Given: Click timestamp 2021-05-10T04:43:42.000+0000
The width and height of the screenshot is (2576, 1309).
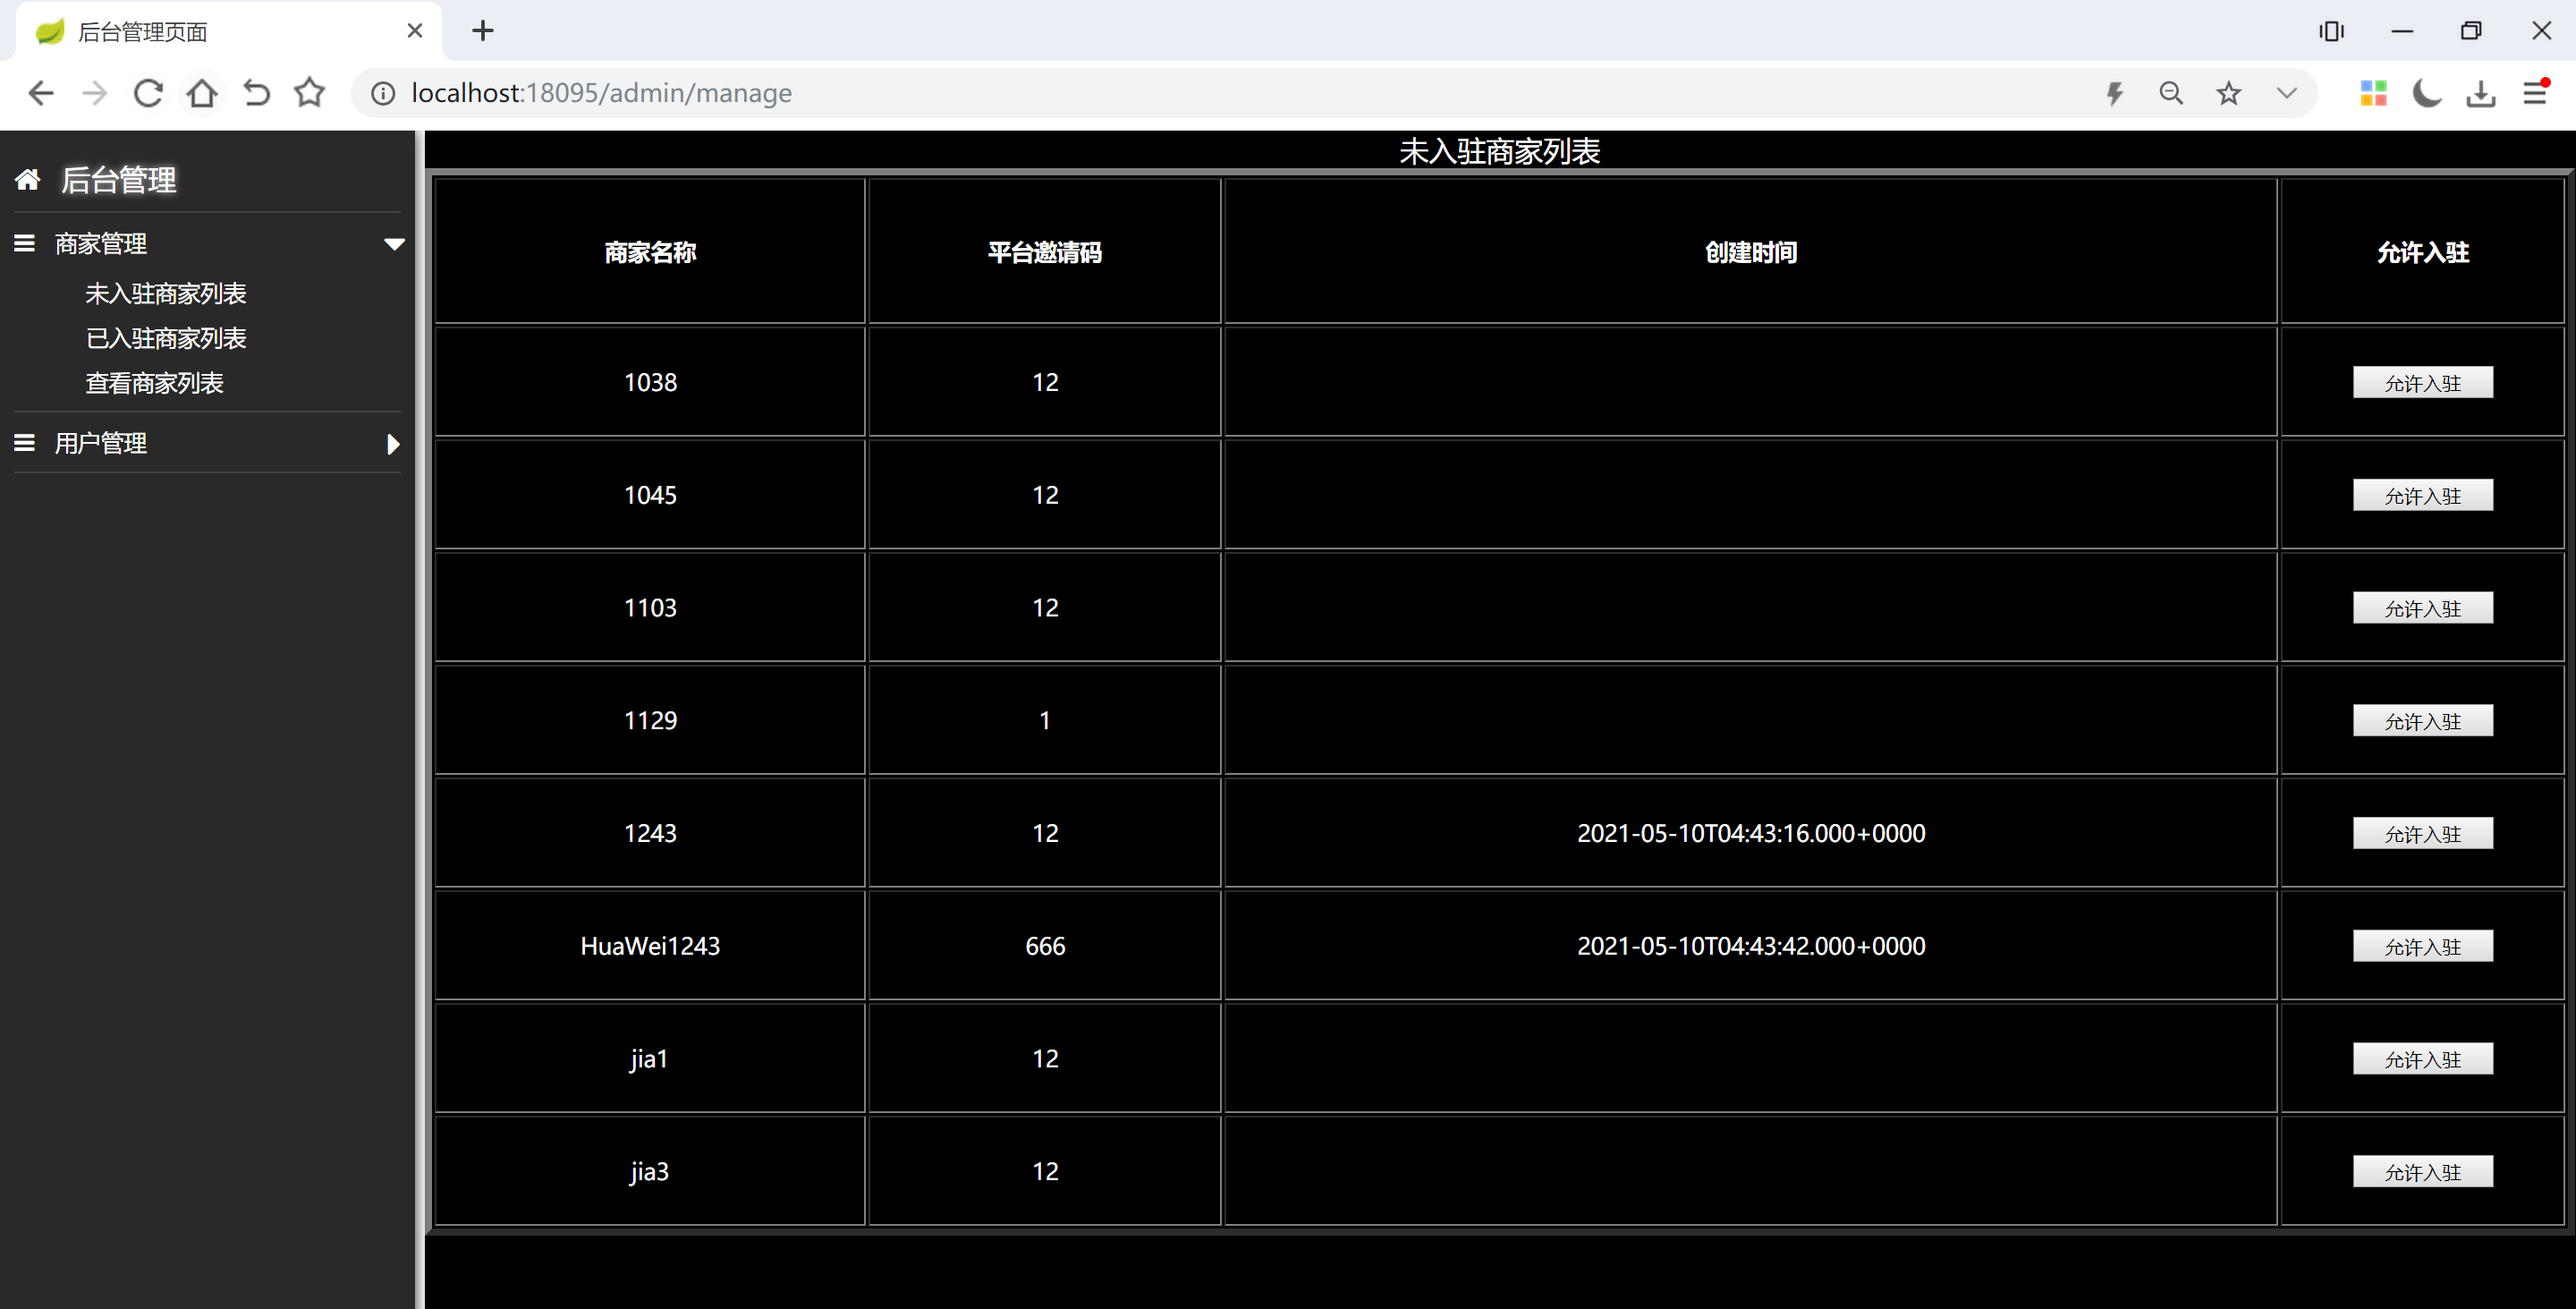Looking at the screenshot, I should (1751, 946).
